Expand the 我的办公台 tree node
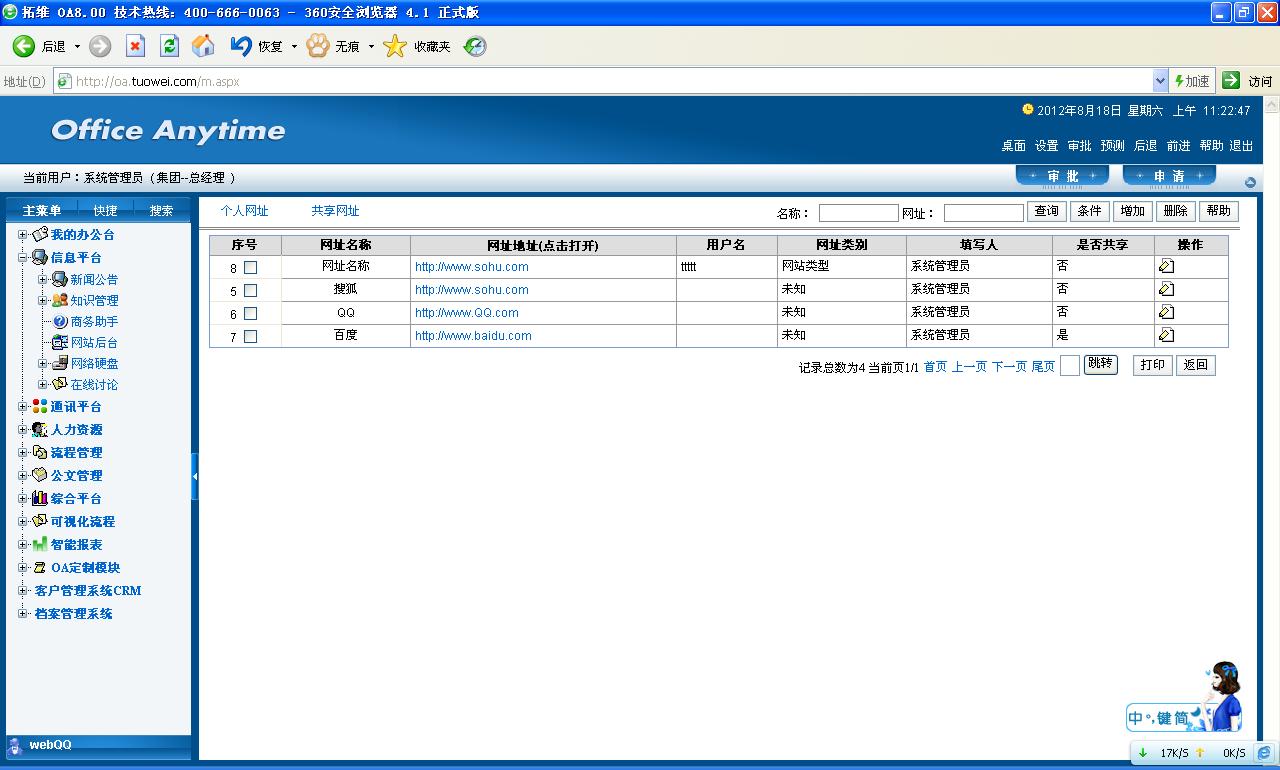Image resolution: width=1280 pixels, height=770 pixels. point(23,235)
